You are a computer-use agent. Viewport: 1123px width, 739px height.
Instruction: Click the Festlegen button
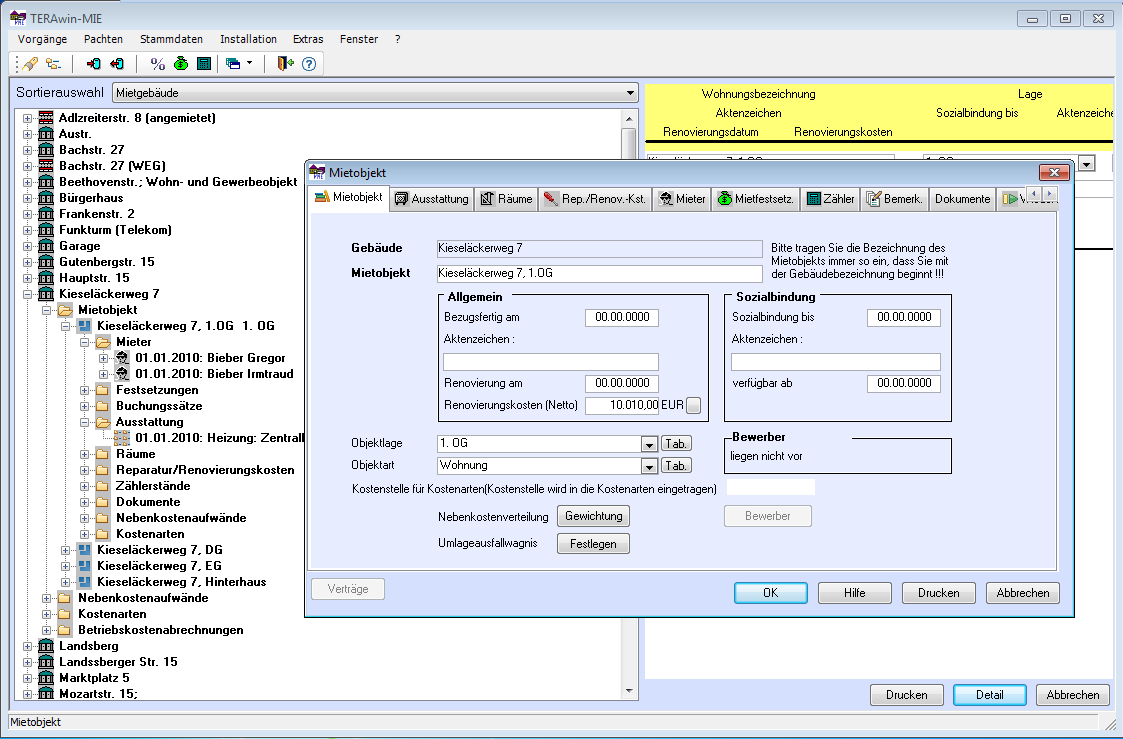tap(593, 544)
